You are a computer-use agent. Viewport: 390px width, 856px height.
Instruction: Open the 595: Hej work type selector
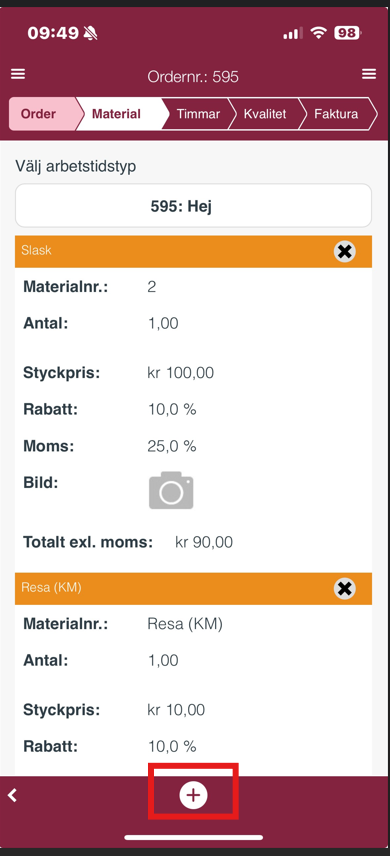[193, 206]
